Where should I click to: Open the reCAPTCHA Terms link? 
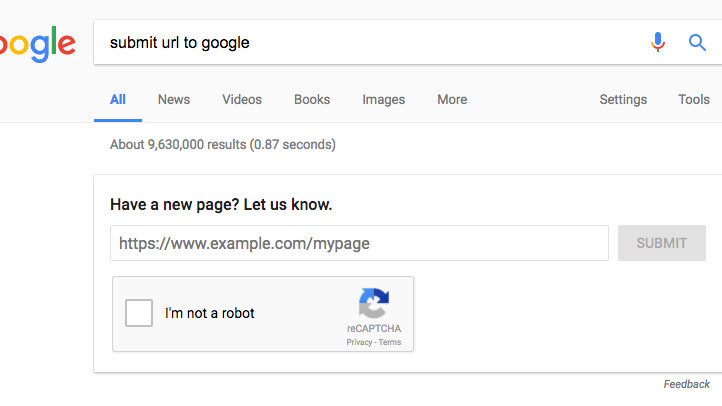(x=390, y=342)
